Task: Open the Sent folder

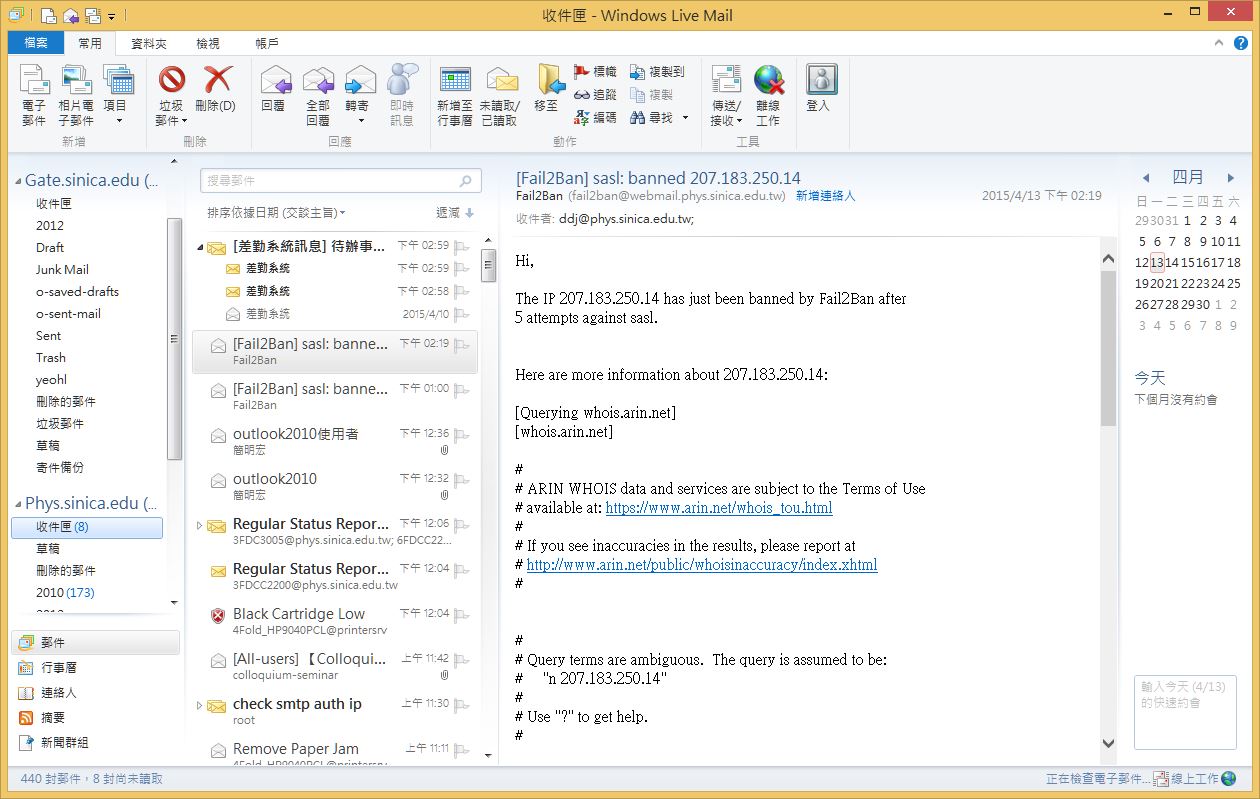Action: point(48,335)
